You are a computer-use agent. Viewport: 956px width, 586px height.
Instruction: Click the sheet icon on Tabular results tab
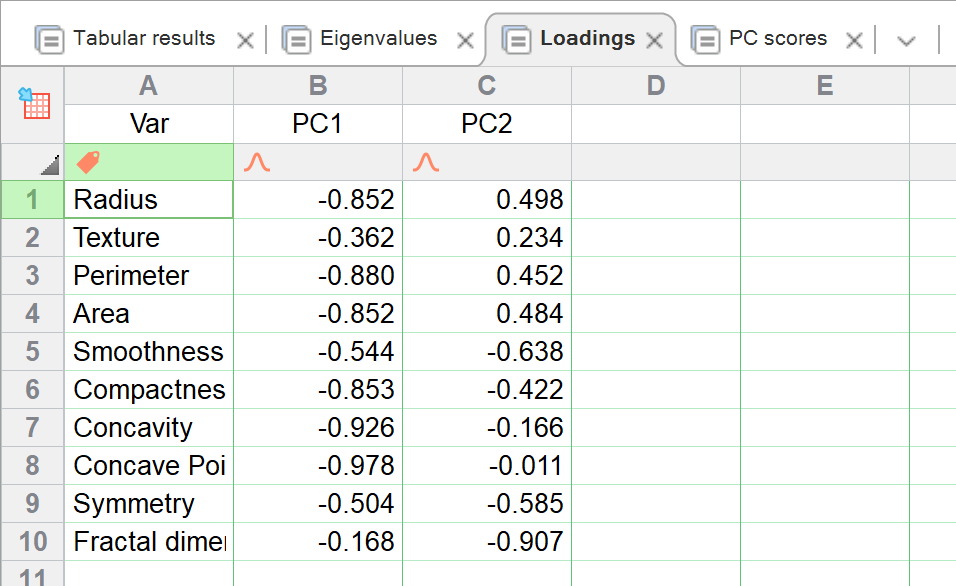pos(49,40)
